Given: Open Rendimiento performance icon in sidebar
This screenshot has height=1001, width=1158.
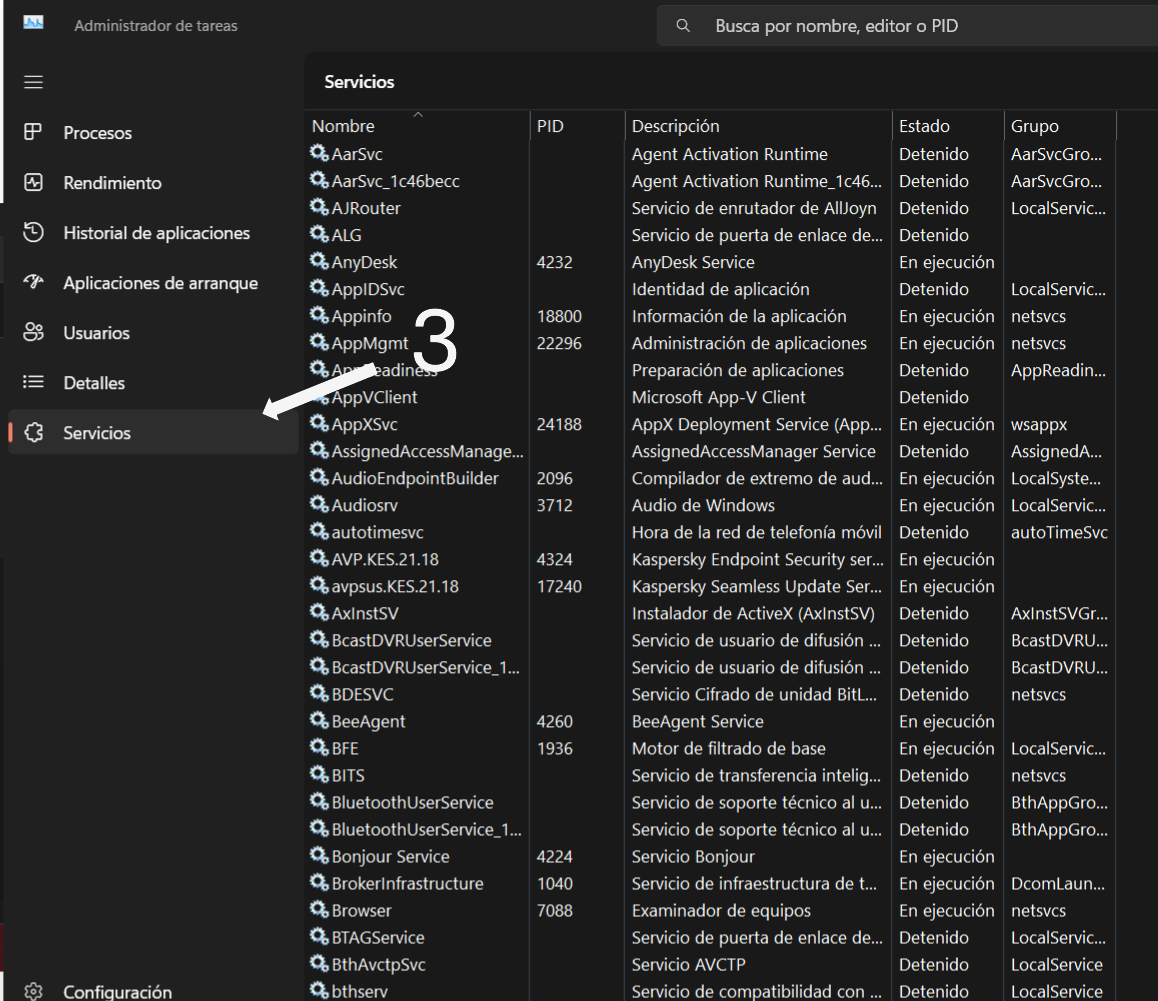Looking at the screenshot, I should [34, 183].
